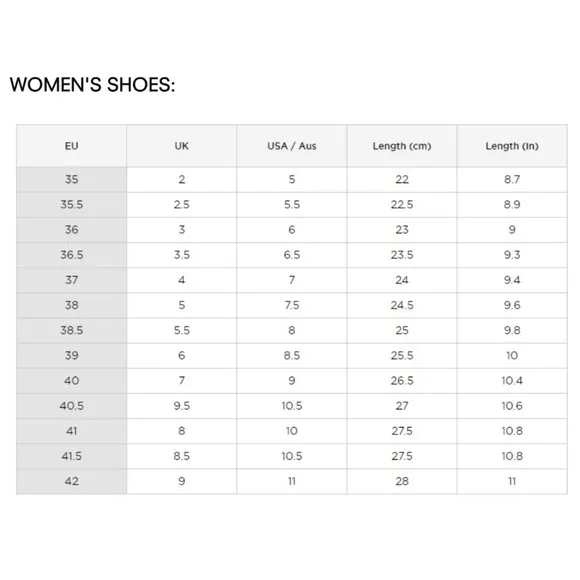This screenshot has width=580, height=580.
Task: Click the UK 9.5 cell
Action: 182,406
